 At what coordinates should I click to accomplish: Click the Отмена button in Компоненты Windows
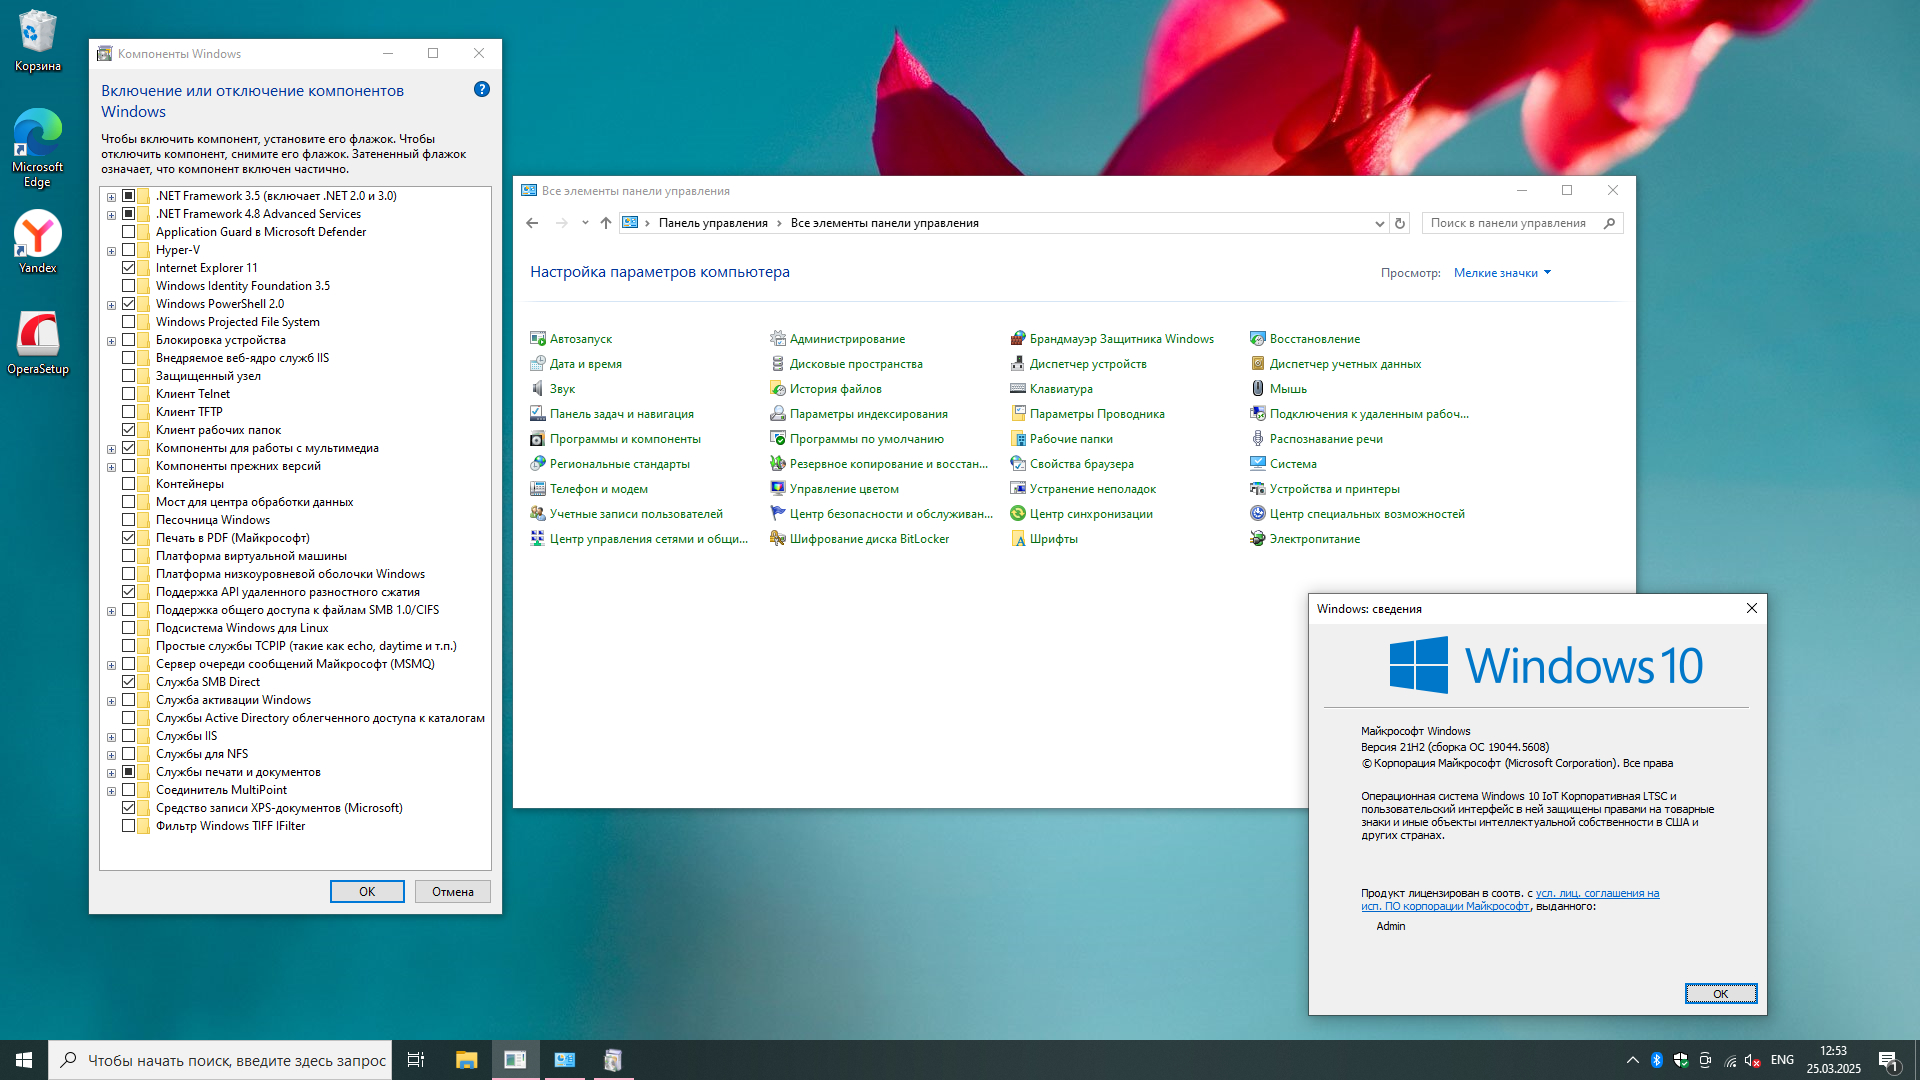click(x=452, y=892)
